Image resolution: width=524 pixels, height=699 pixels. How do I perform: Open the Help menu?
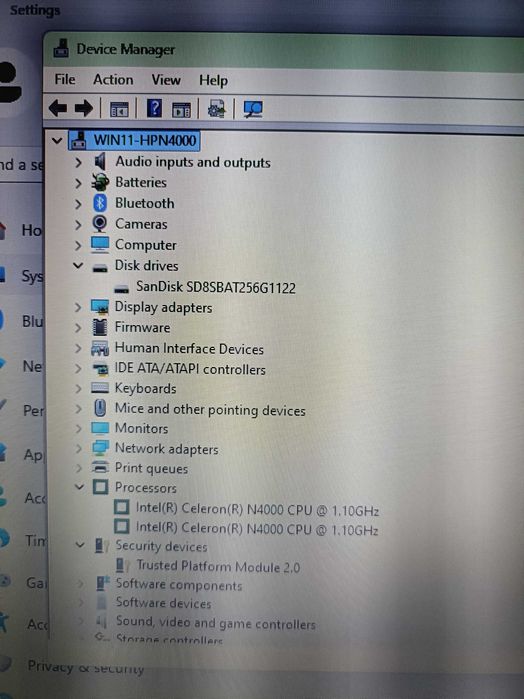(x=213, y=81)
